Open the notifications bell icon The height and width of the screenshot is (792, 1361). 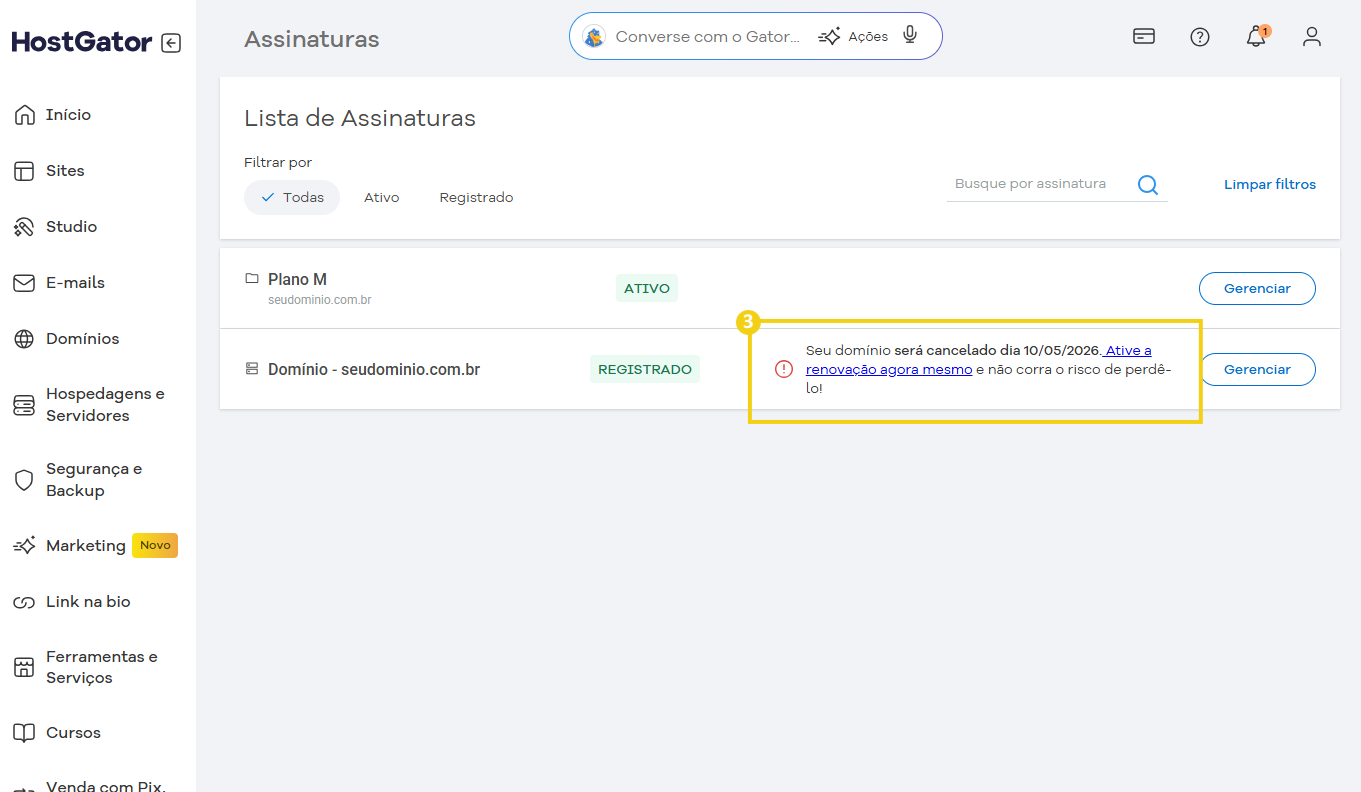coord(1256,37)
